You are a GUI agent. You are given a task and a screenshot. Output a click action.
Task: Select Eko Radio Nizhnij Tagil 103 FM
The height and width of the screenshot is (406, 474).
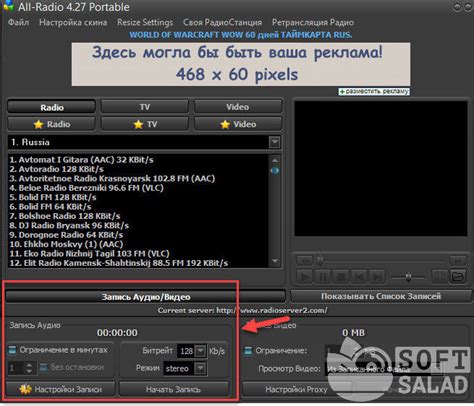click(x=89, y=253)
